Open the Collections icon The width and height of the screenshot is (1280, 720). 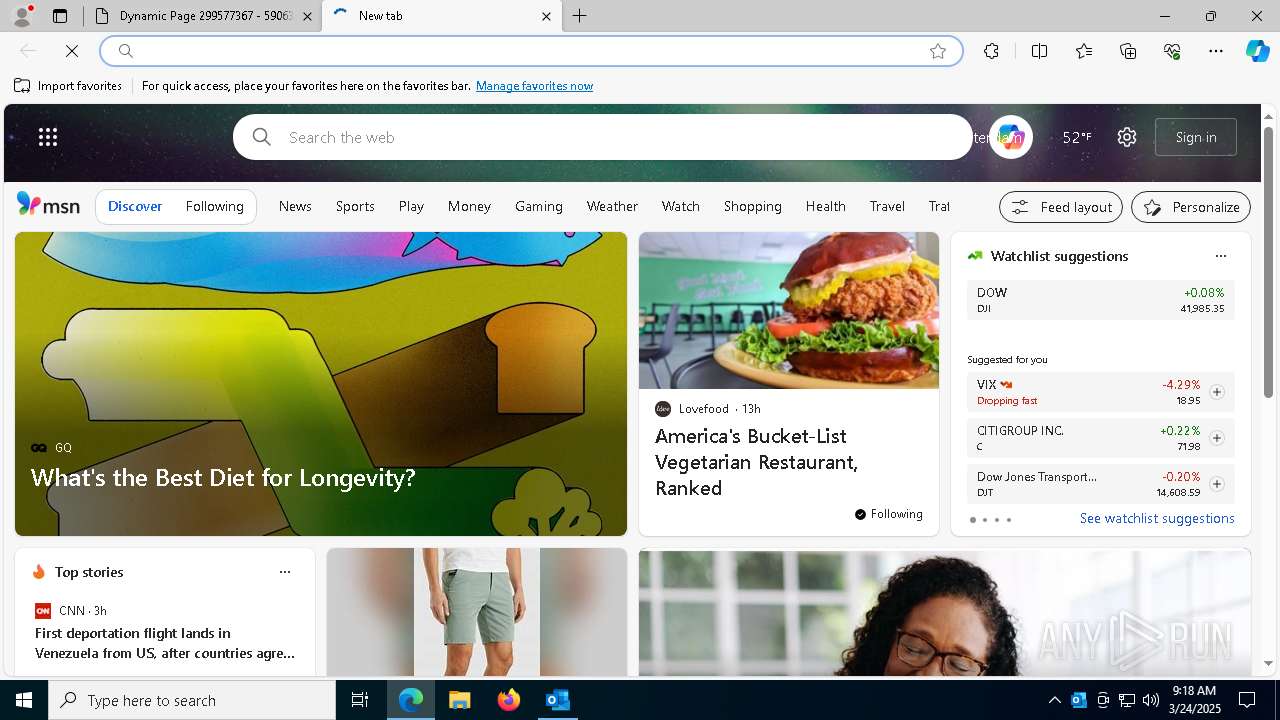(x=1128, y=51)
